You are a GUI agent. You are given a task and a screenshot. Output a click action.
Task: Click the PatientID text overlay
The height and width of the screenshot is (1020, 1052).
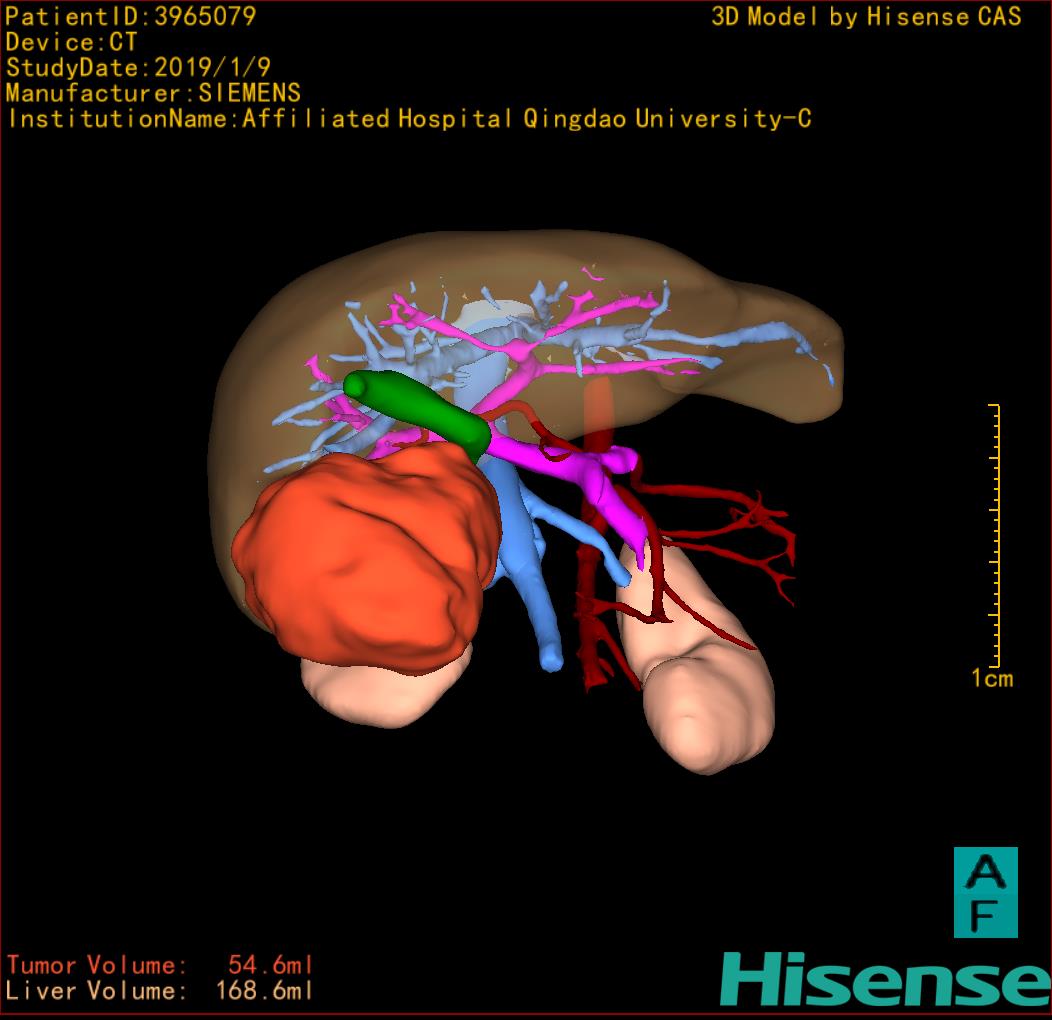(131, 16)
